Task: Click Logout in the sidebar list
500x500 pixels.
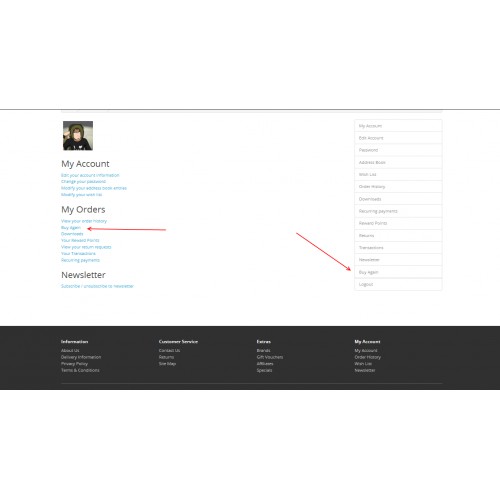Action: [x=398, y=284]
